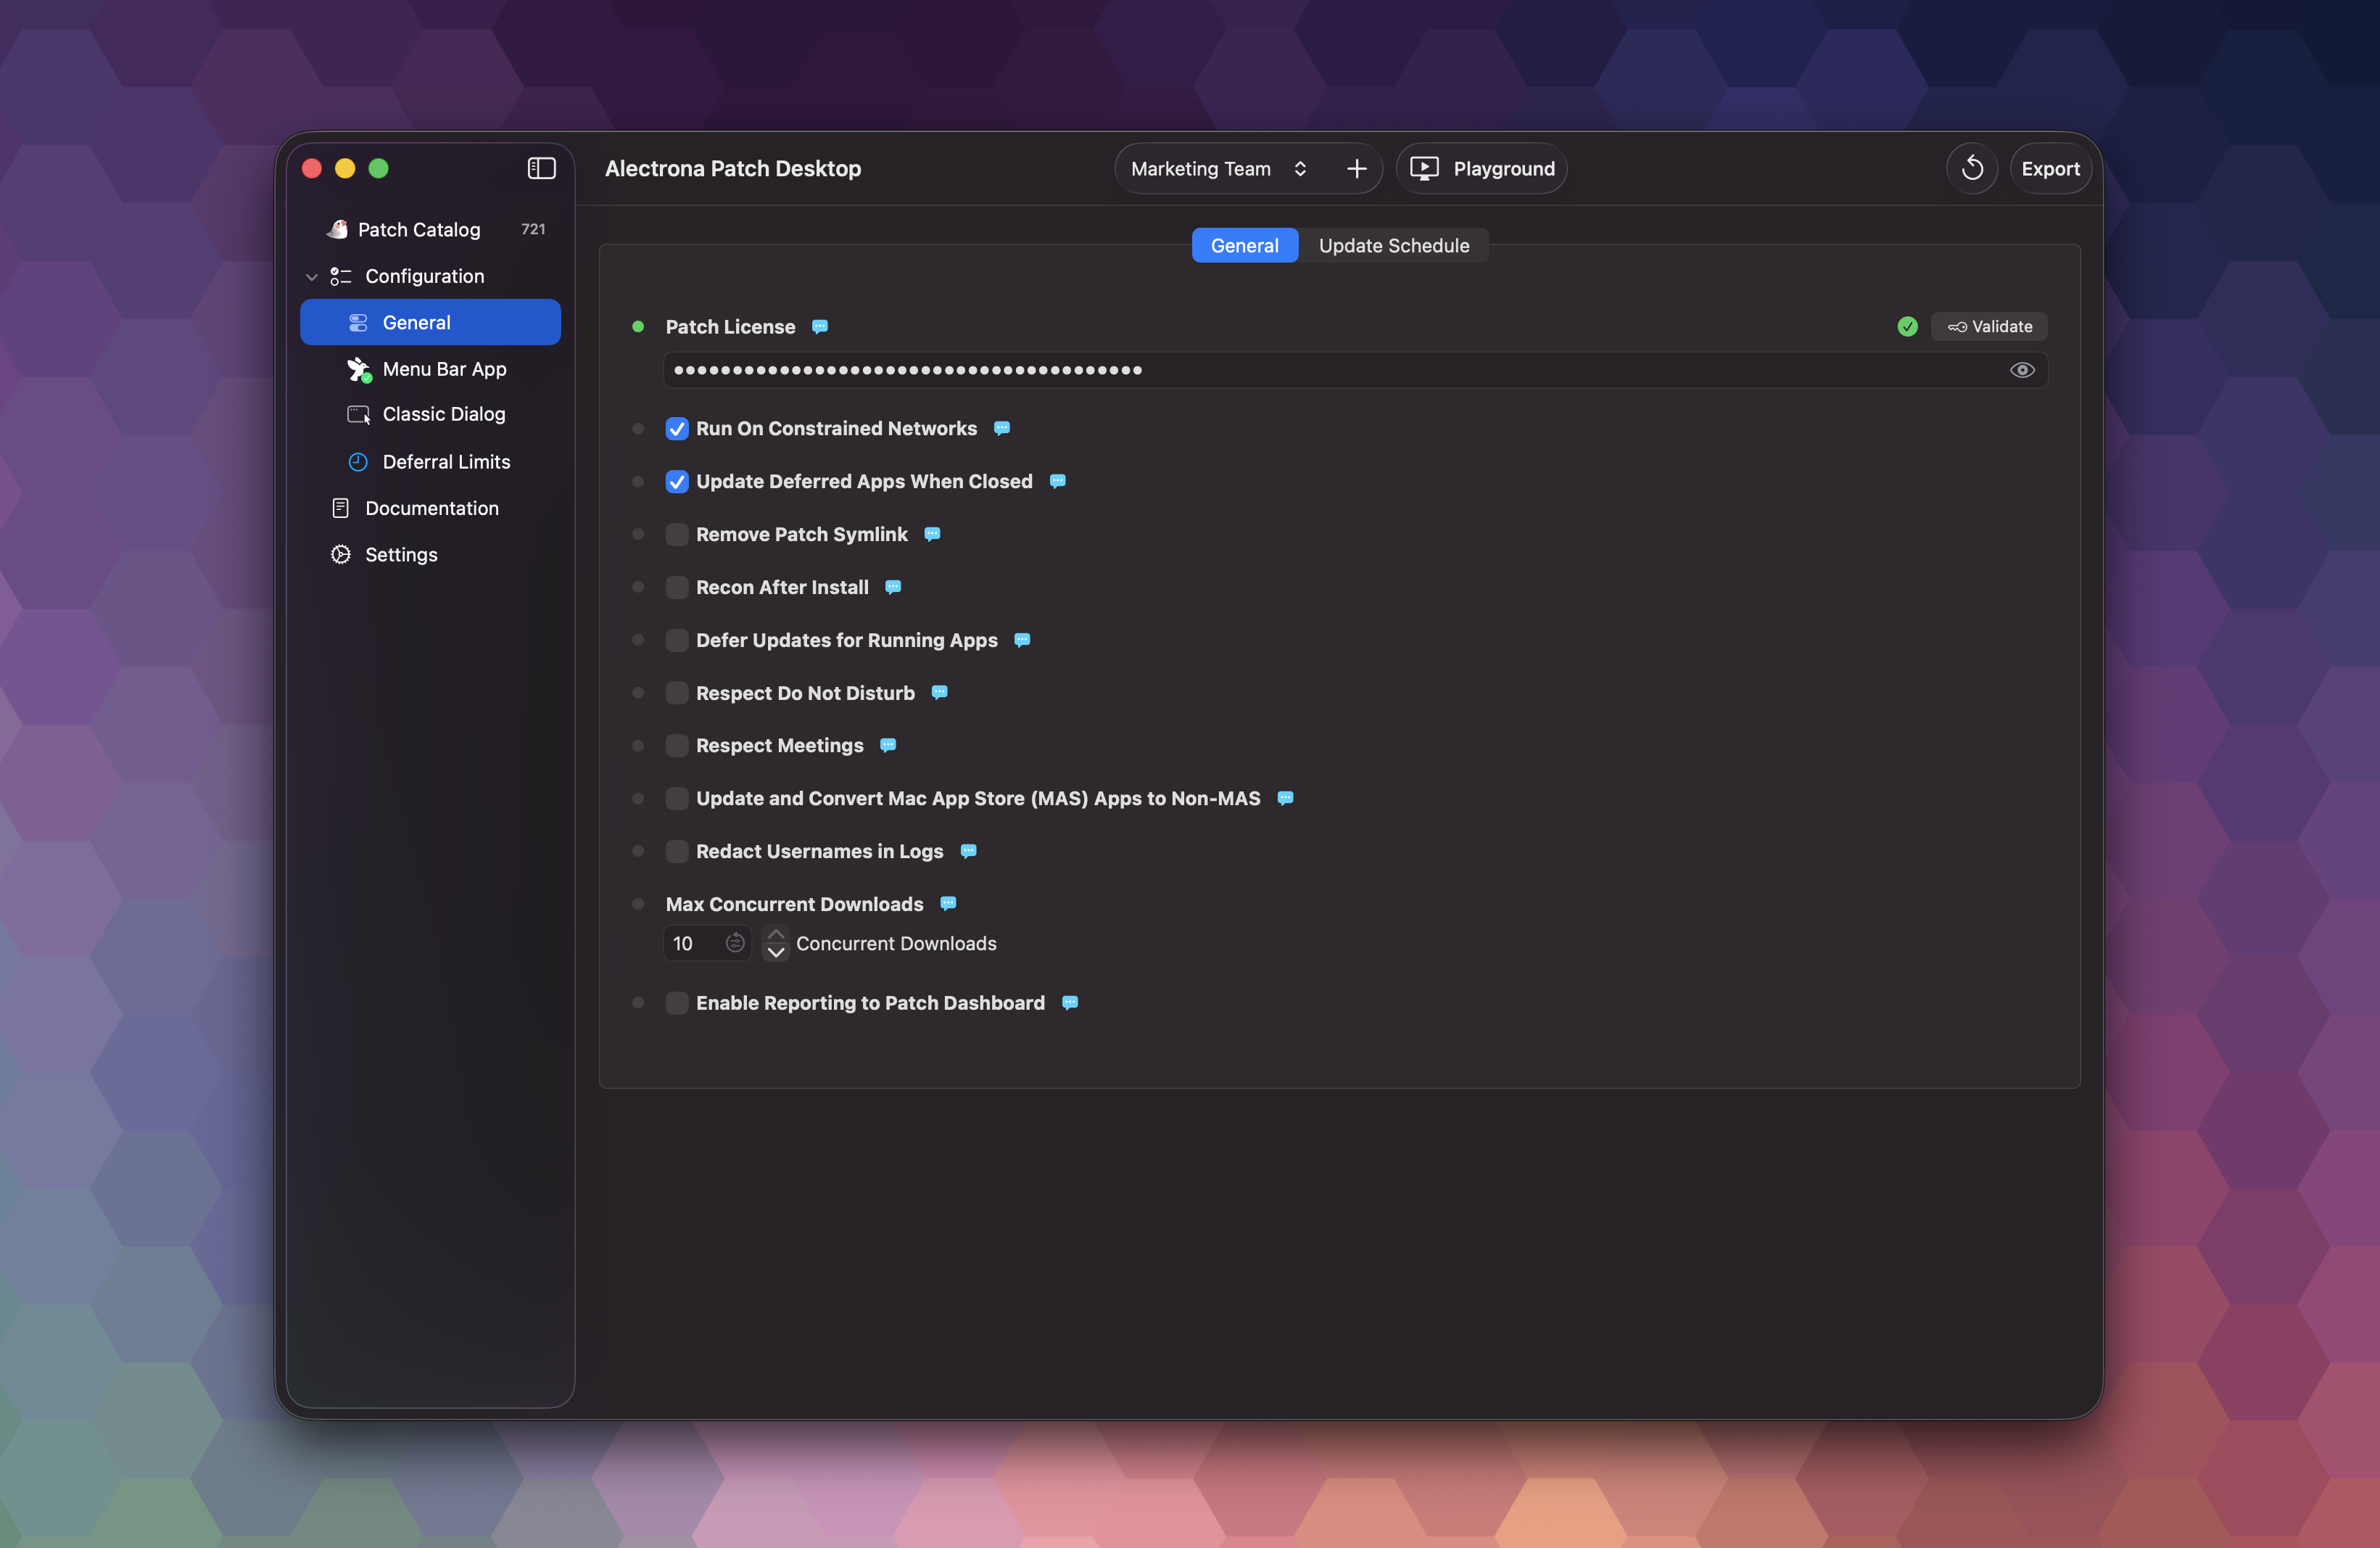The image size is (2380, 1548).
Task: Check Update and Convert MAS Apps option
Action: click(677, 798)
